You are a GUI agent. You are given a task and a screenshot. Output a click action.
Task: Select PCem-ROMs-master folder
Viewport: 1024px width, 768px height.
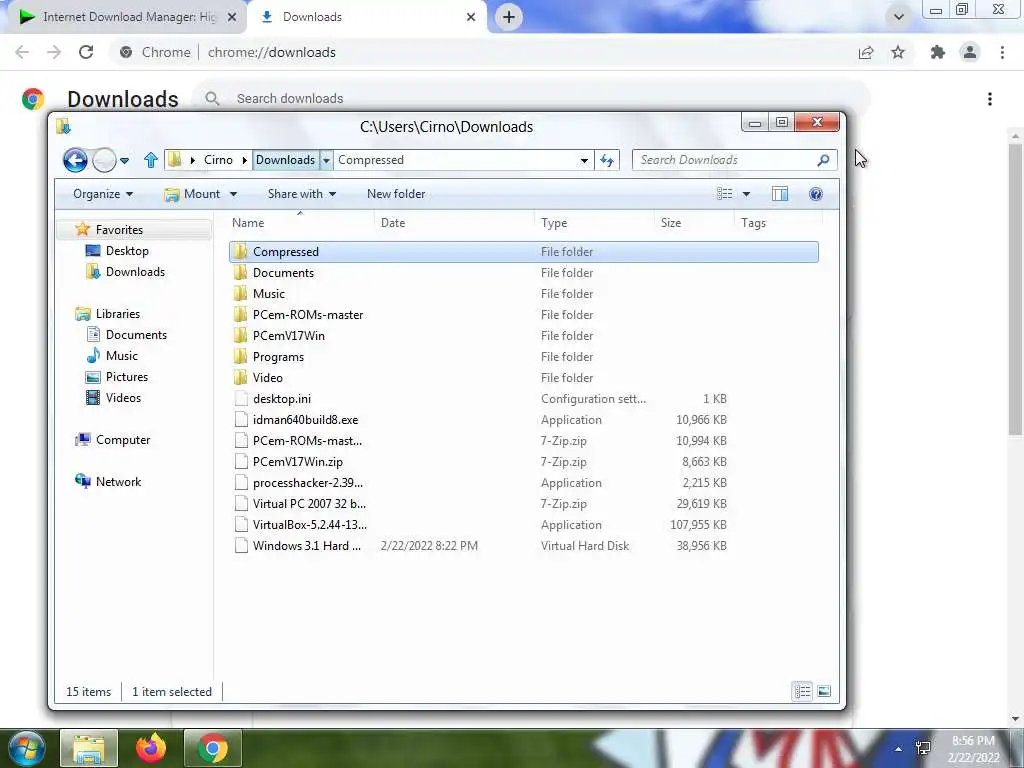pyautogui.click(x=308, y=315)
